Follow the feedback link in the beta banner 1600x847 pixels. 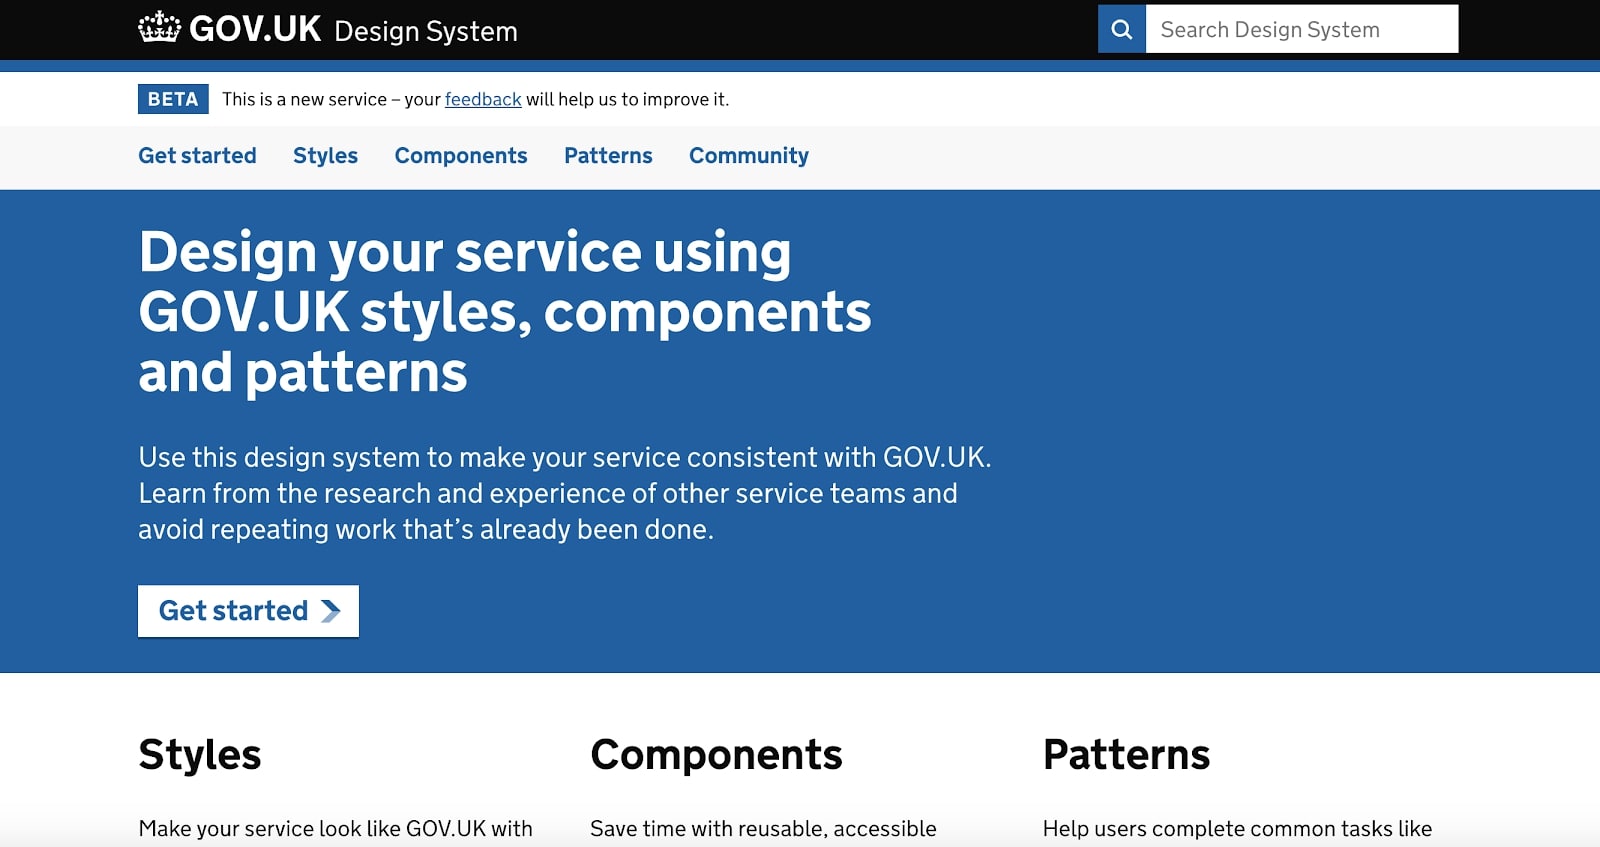[483, 99]
